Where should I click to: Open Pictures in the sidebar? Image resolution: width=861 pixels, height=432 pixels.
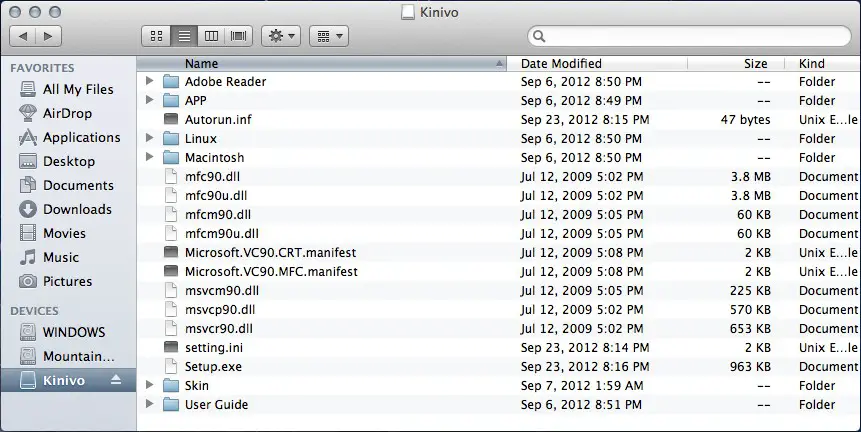coord(68,282)
